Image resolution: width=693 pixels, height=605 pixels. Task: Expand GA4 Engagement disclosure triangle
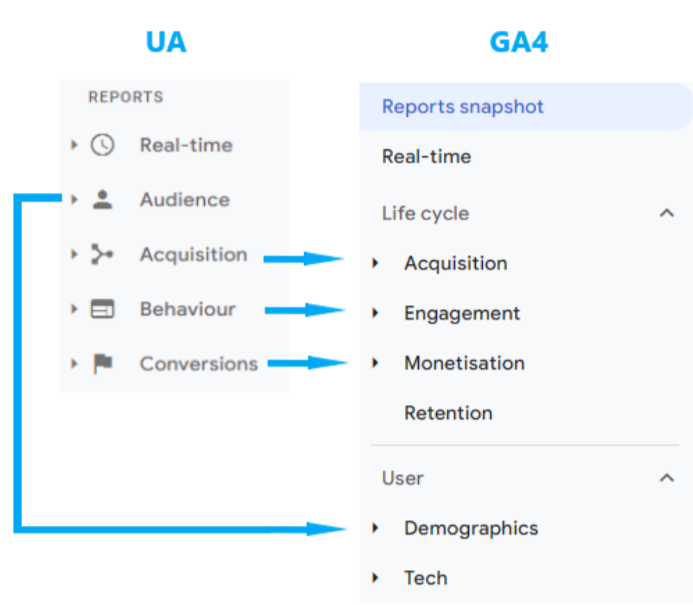[x=376, y=313]
